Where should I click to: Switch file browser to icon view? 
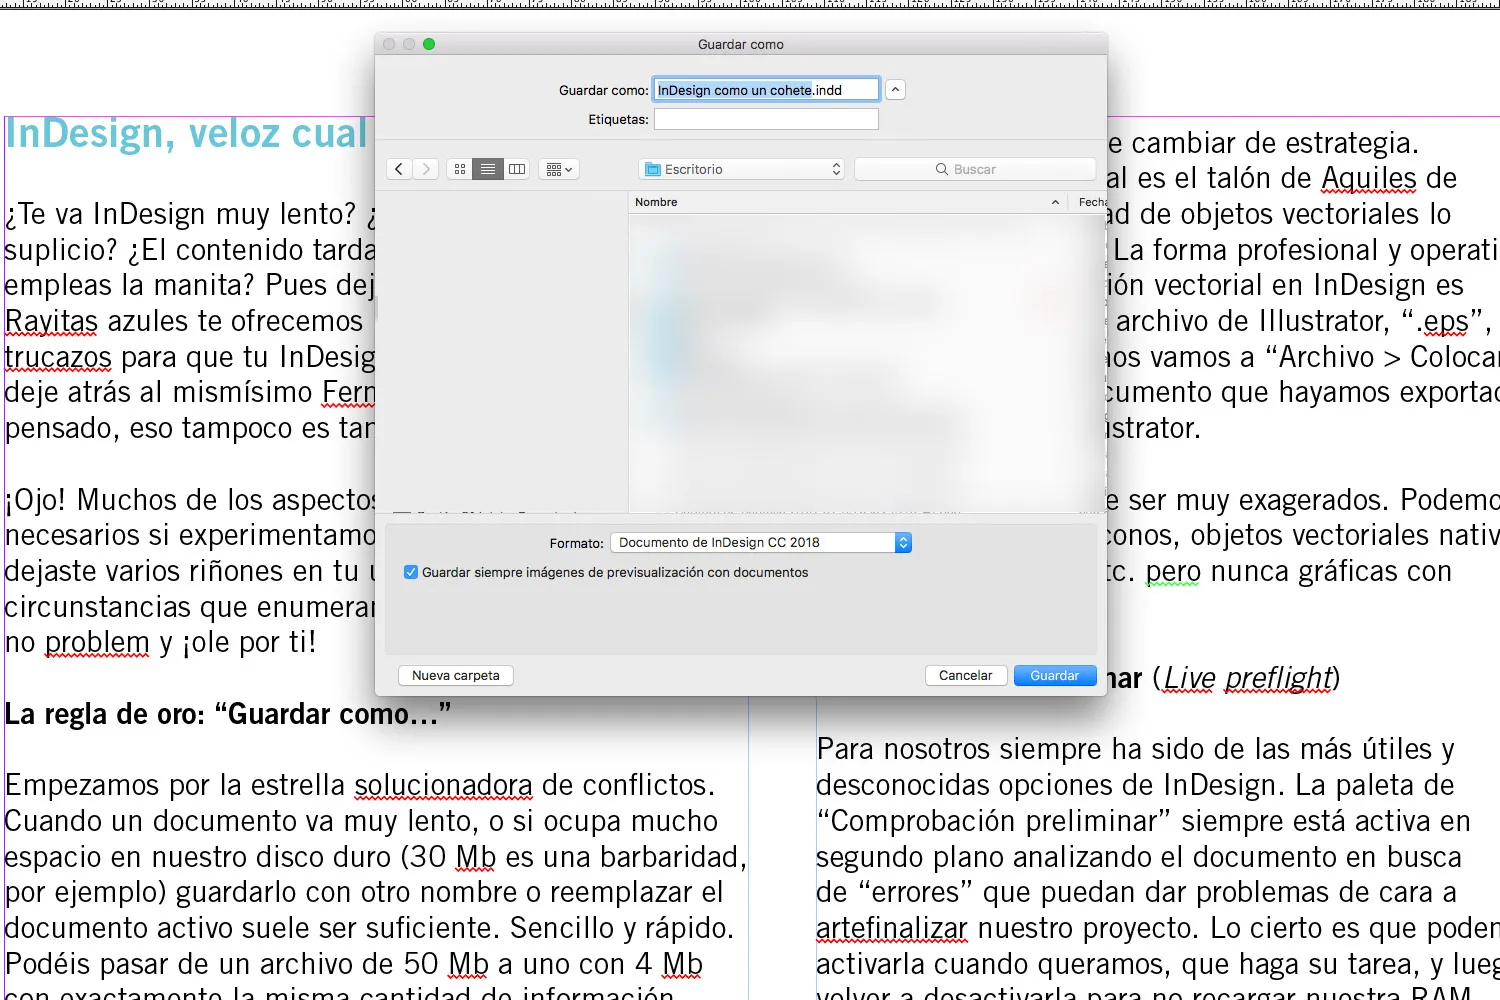tap(460, 169)
